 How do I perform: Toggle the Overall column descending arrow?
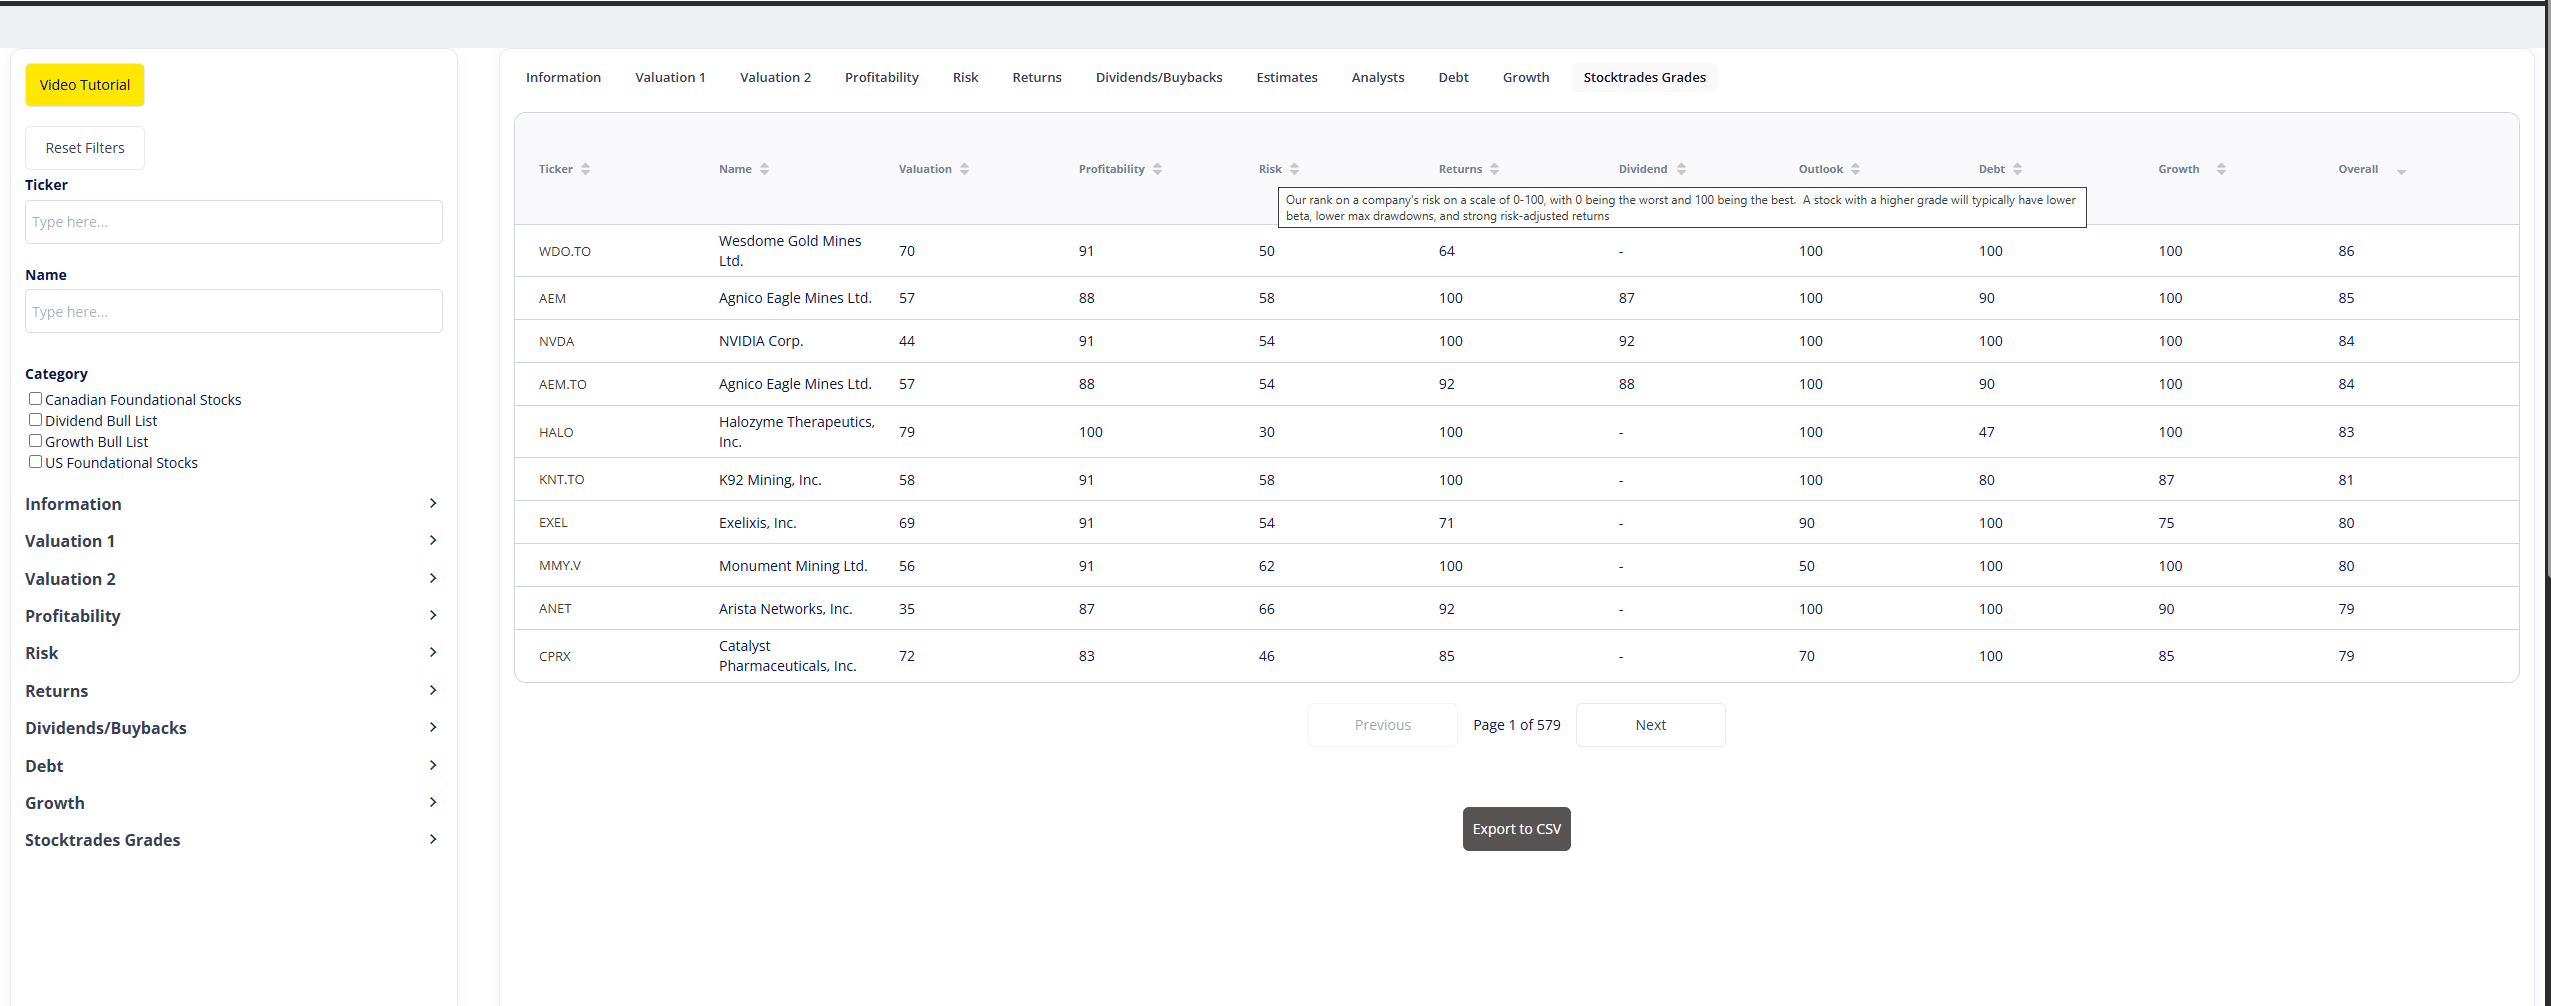point(2400,171)
